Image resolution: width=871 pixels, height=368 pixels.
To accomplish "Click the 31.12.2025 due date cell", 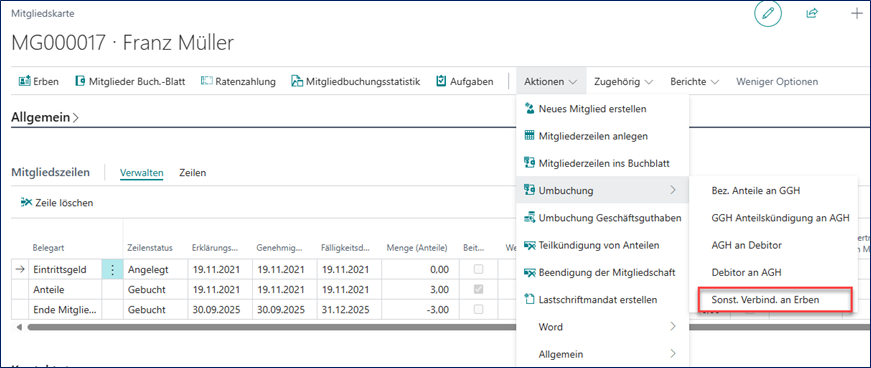I will (349, 310).
